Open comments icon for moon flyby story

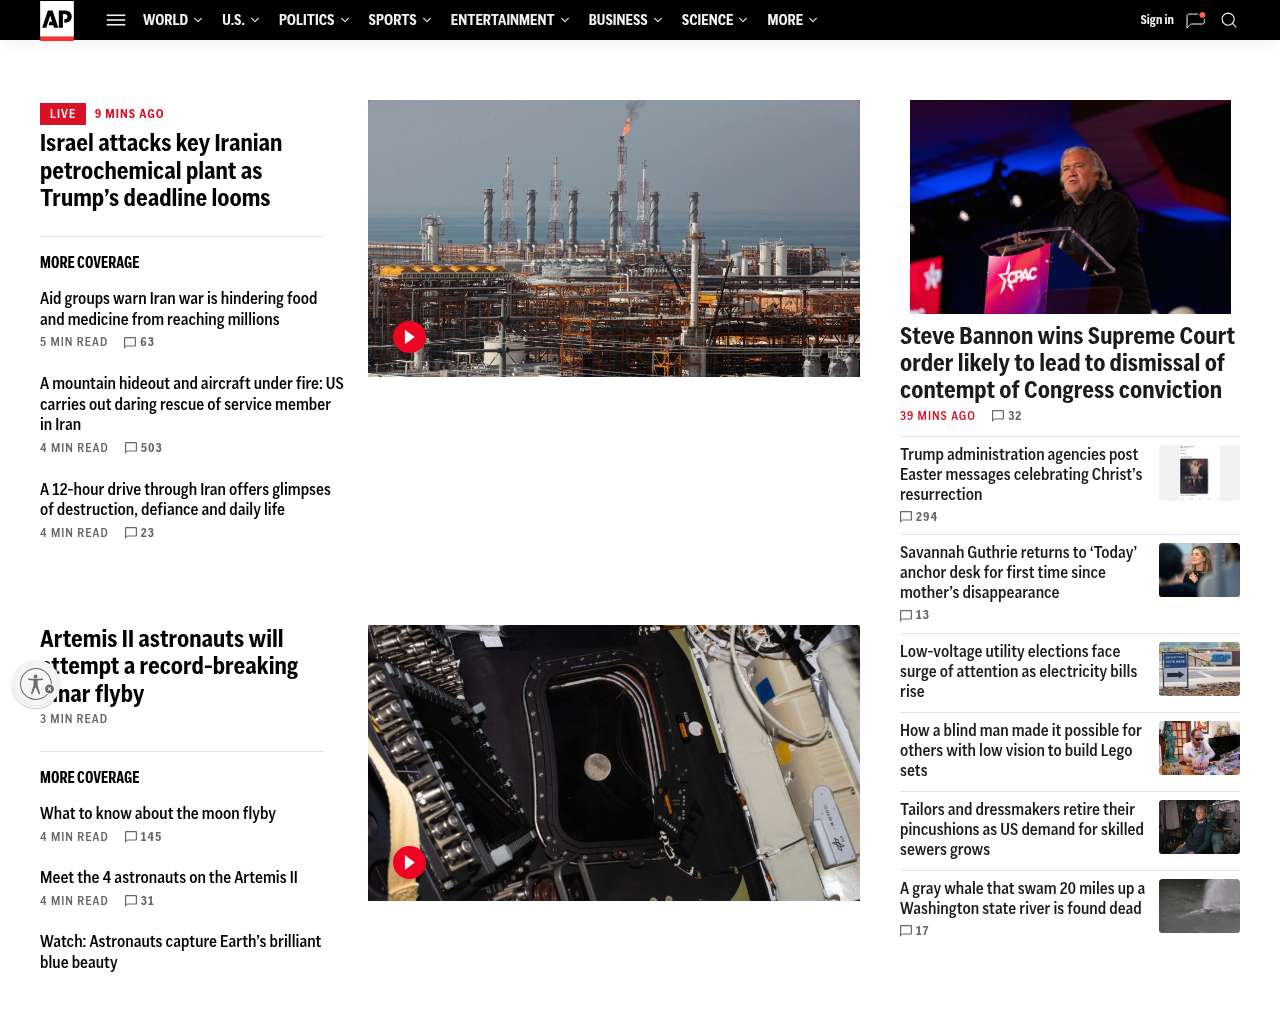click(x=131, y=837)
